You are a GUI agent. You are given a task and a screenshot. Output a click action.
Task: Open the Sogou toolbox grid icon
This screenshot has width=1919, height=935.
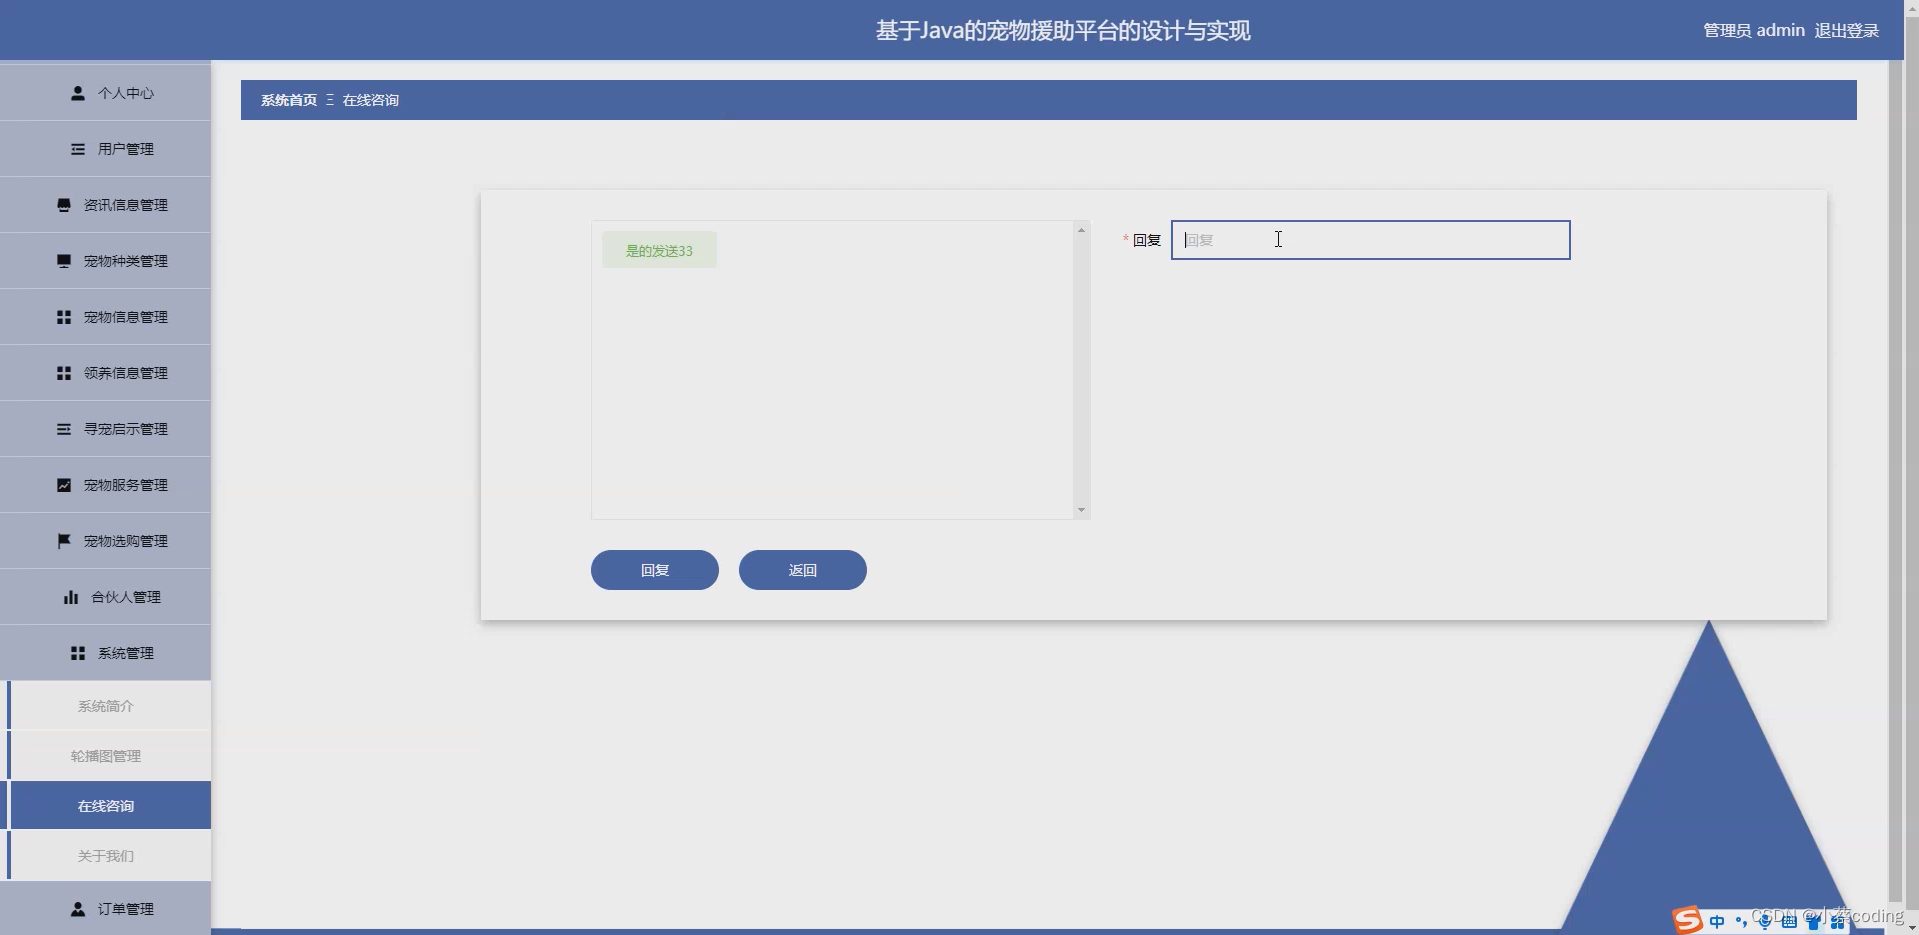(1837, 921)
